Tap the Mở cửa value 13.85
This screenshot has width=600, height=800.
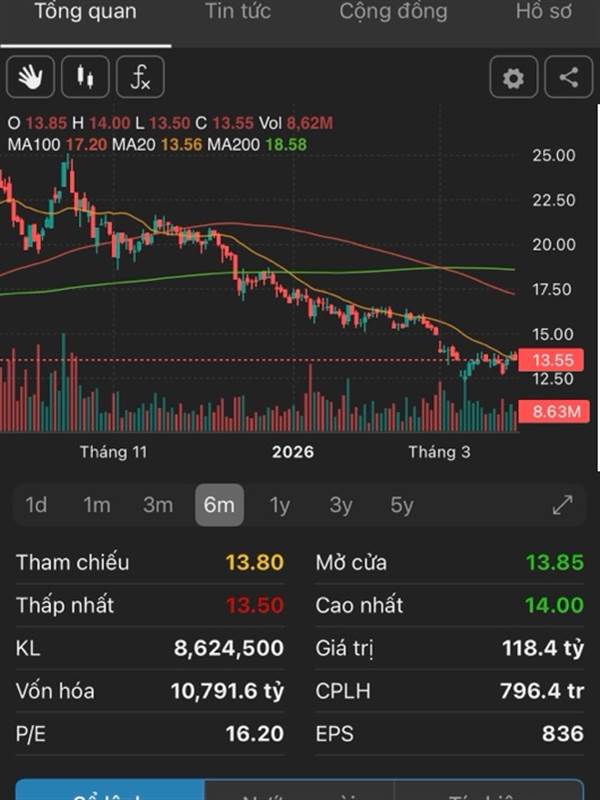tap(555, 562)
